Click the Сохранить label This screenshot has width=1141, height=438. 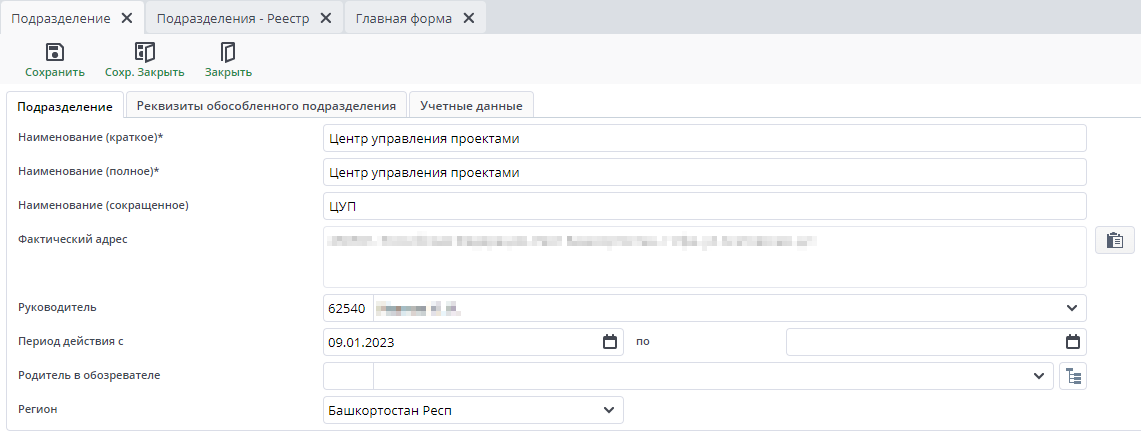click(55, 72)
